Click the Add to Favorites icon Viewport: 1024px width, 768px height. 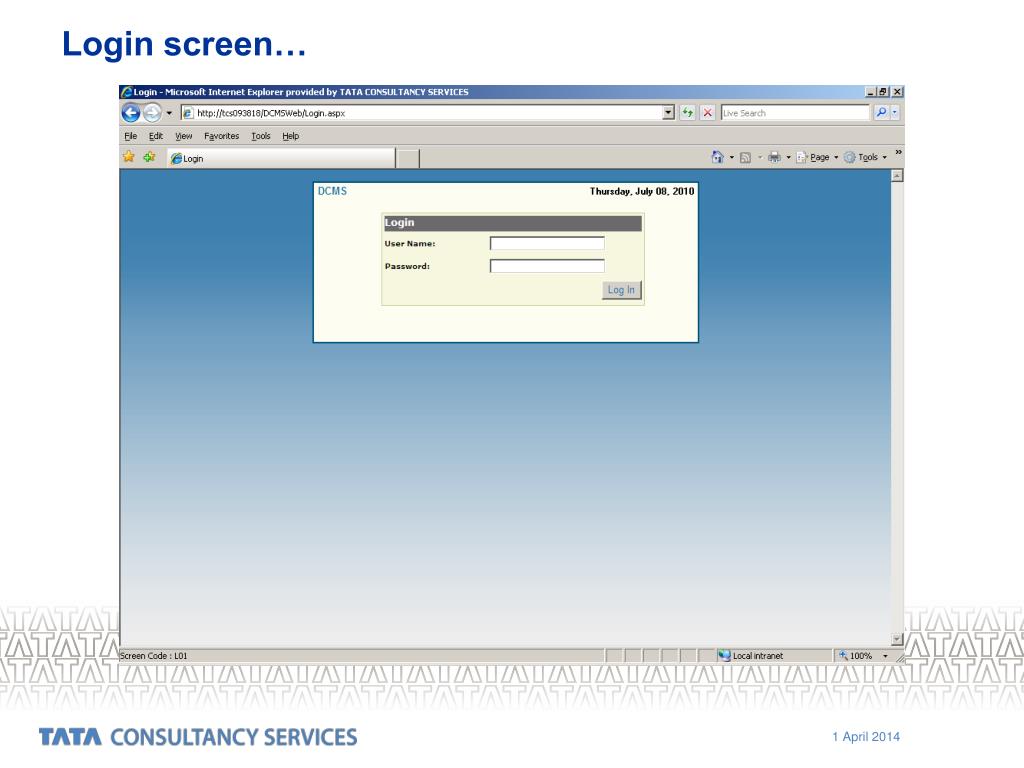click(149, 157)
